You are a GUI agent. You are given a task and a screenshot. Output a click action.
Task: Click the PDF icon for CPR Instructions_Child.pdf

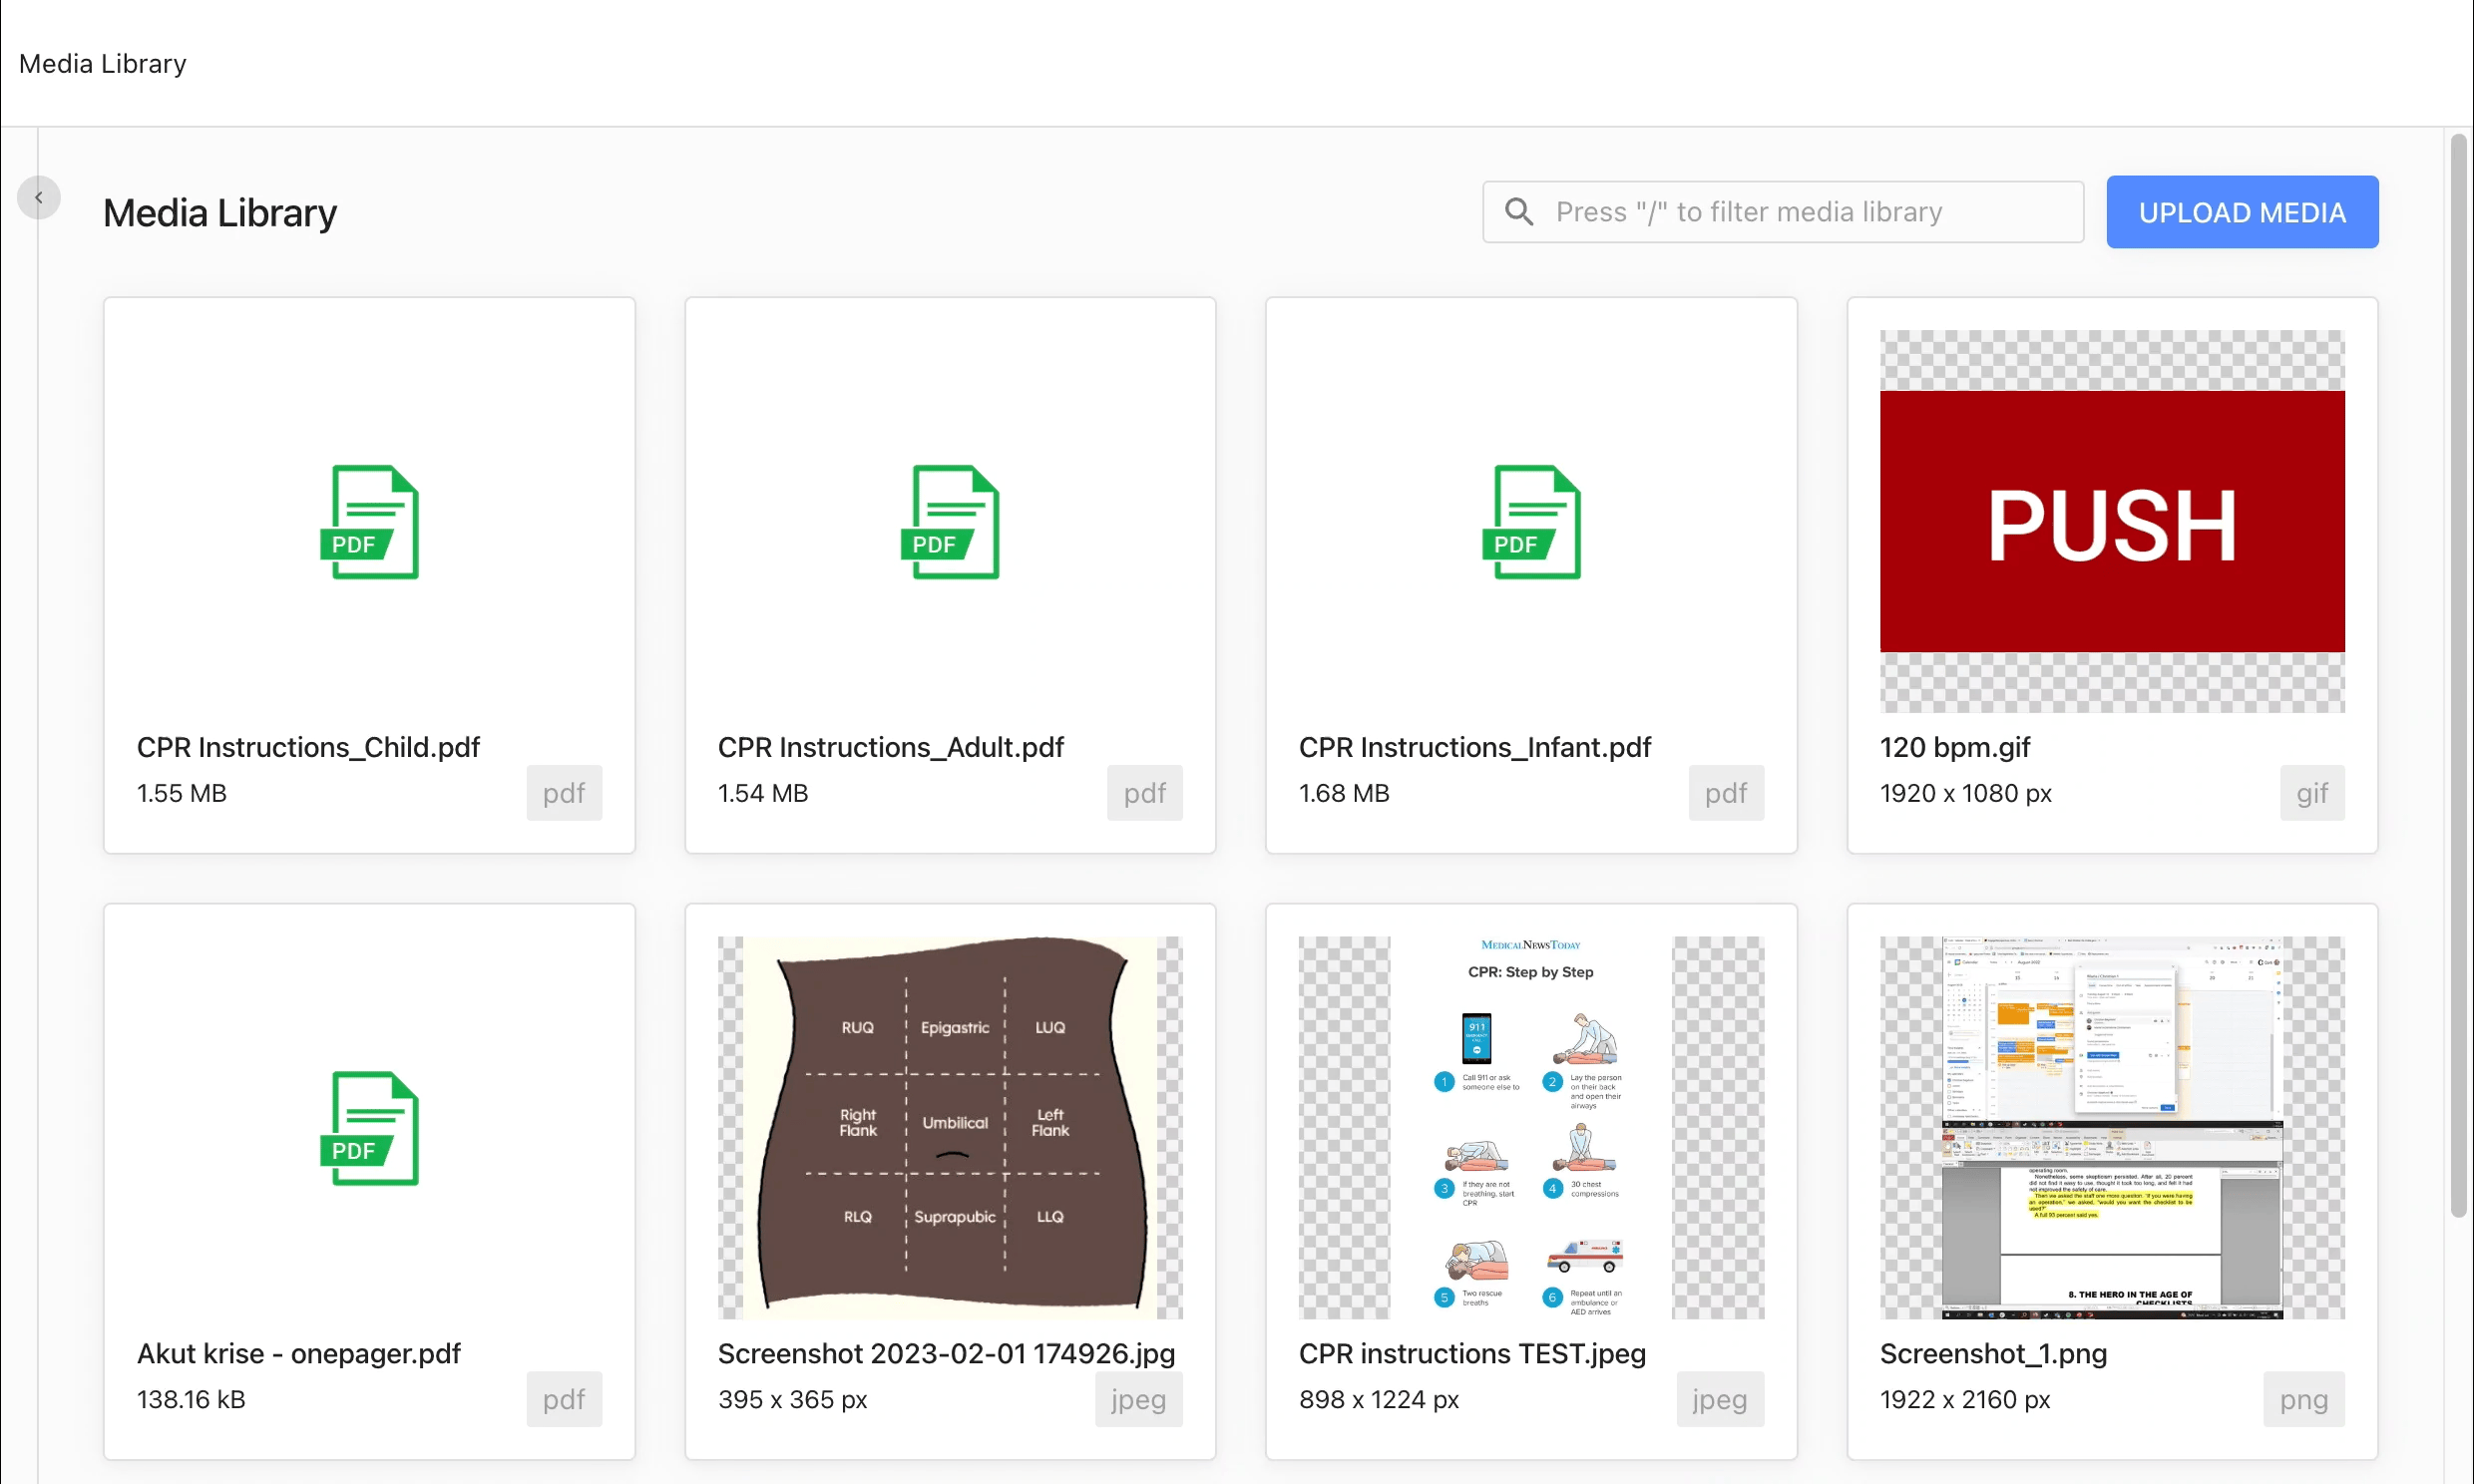click(x=369, y=522)
